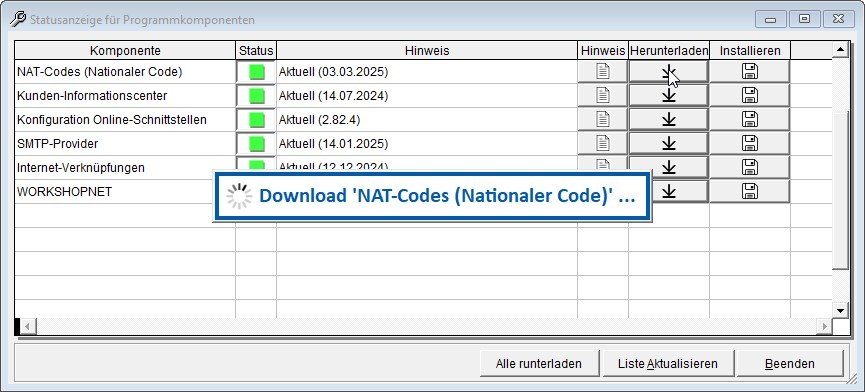Close the Statusanzeige window
The image size is (865, 392).
pyautogui.click(x=839, y=19)
